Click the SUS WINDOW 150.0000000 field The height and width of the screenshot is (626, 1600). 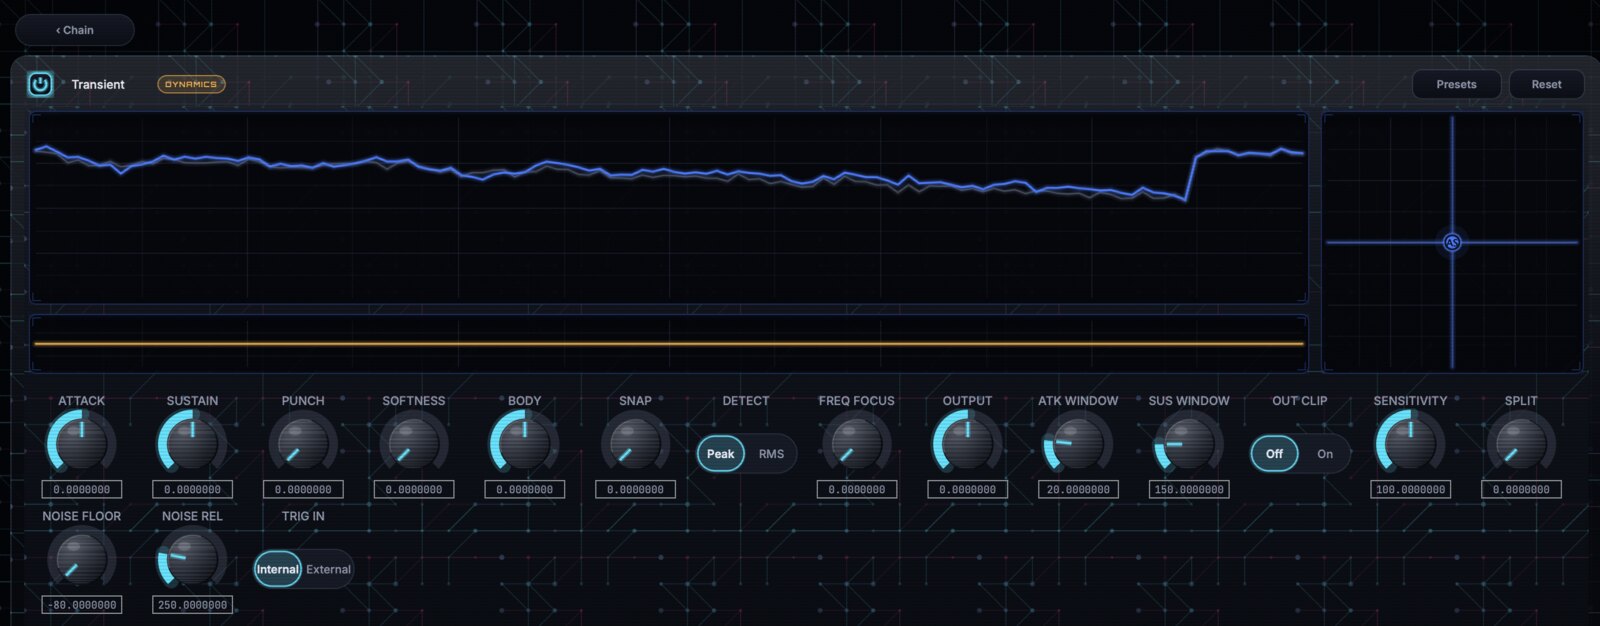[1189, 490]
